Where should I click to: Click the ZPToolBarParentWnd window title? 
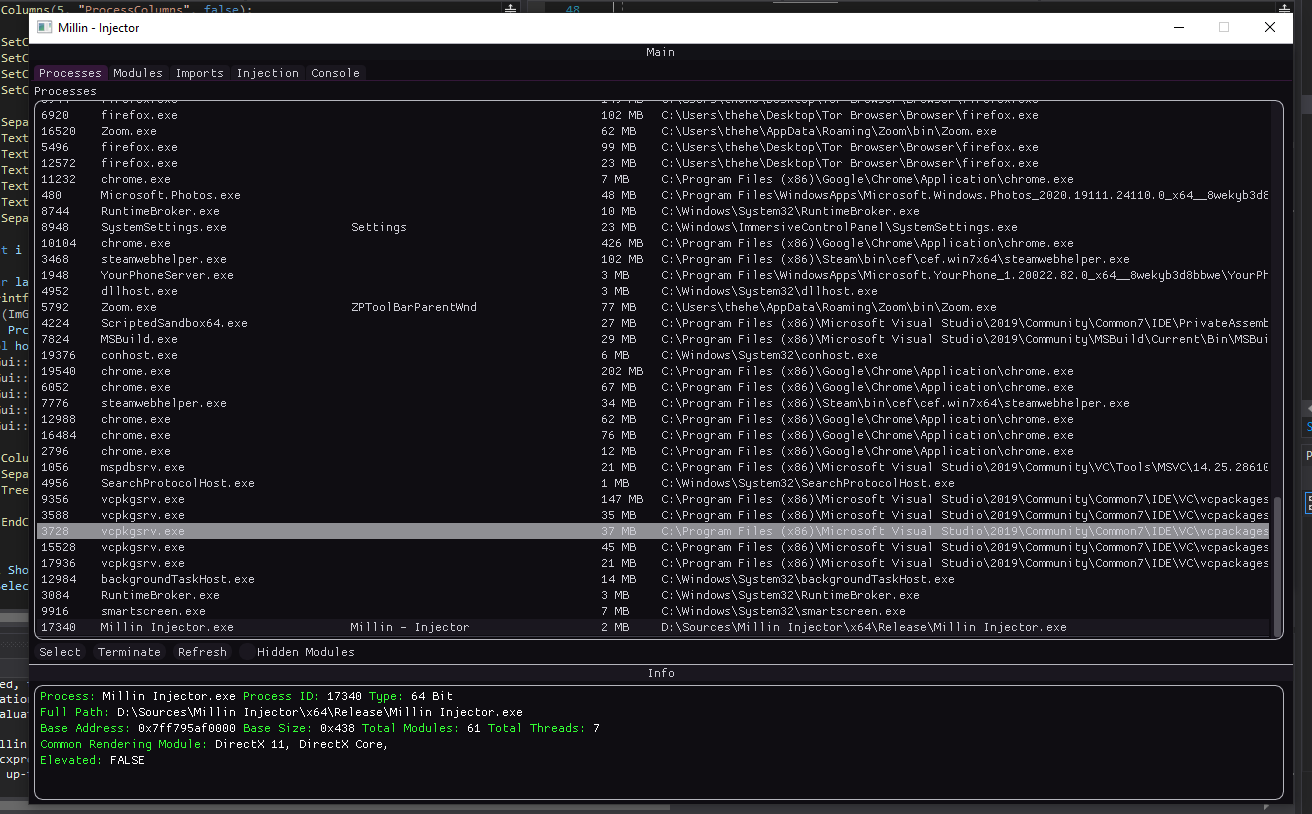click(x=414, y=307)
